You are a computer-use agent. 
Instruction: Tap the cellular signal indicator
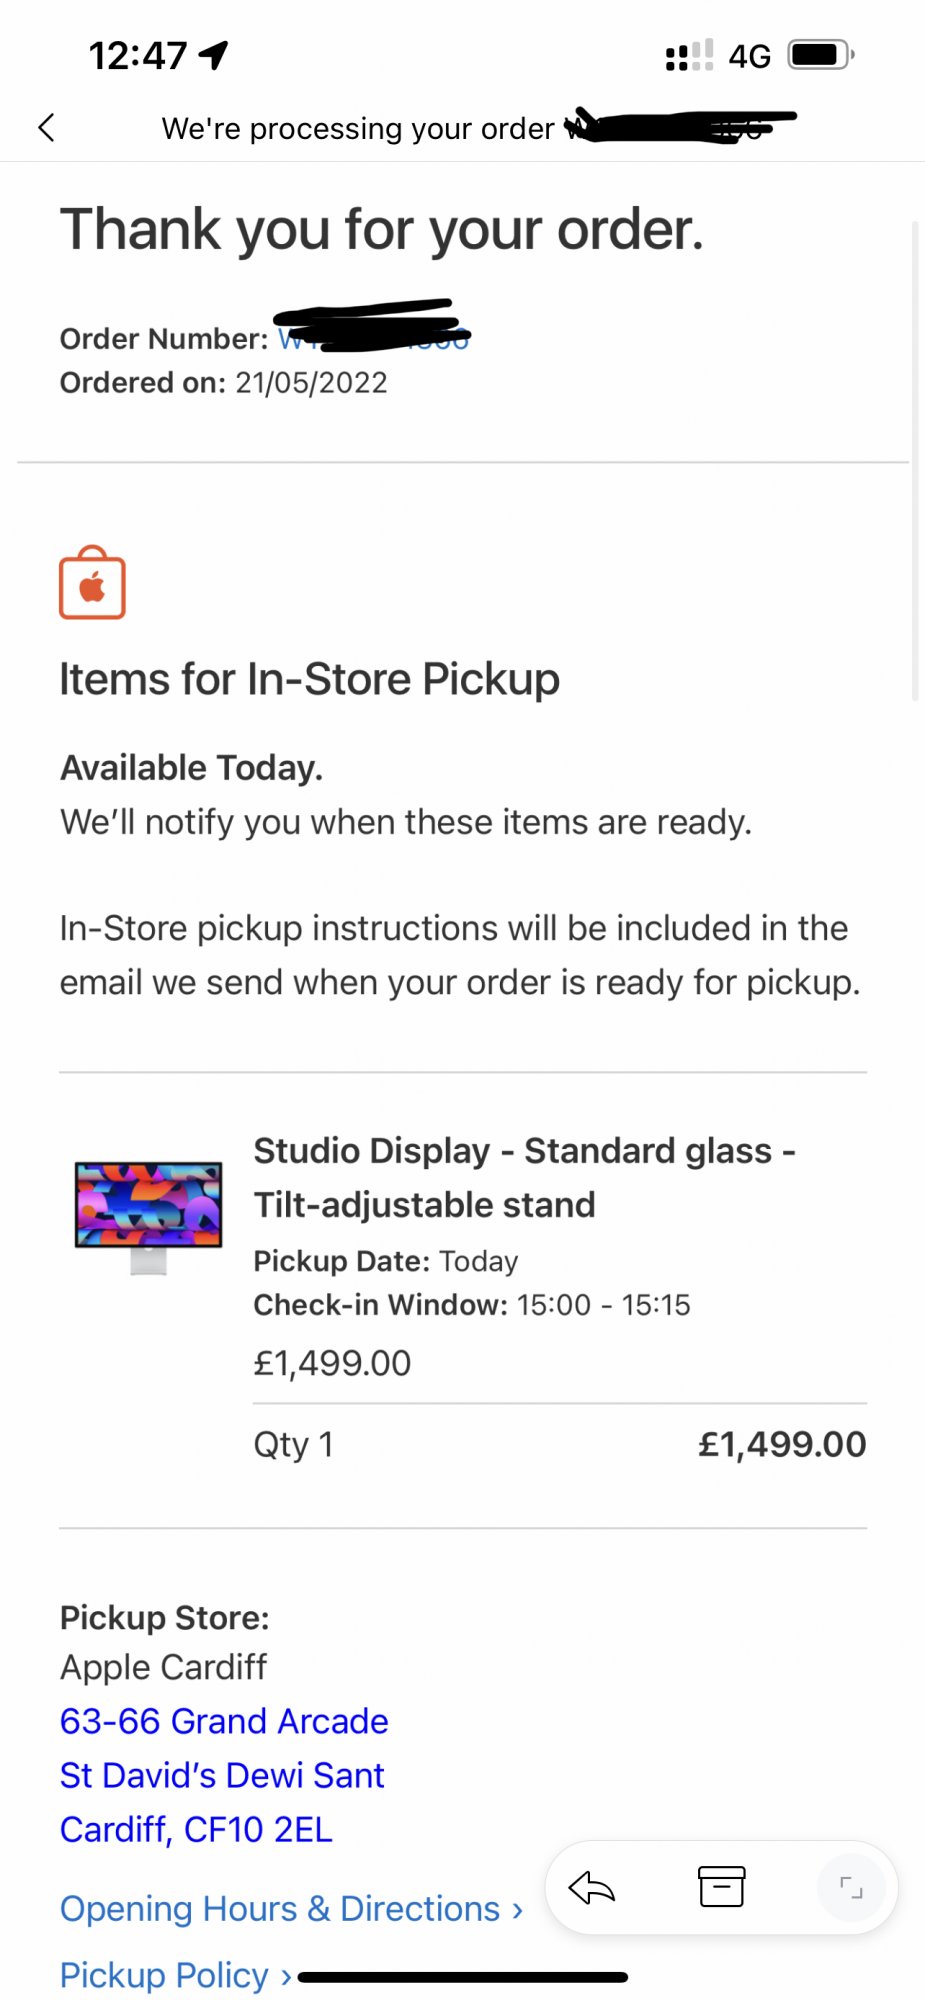(x=689, y=55)
